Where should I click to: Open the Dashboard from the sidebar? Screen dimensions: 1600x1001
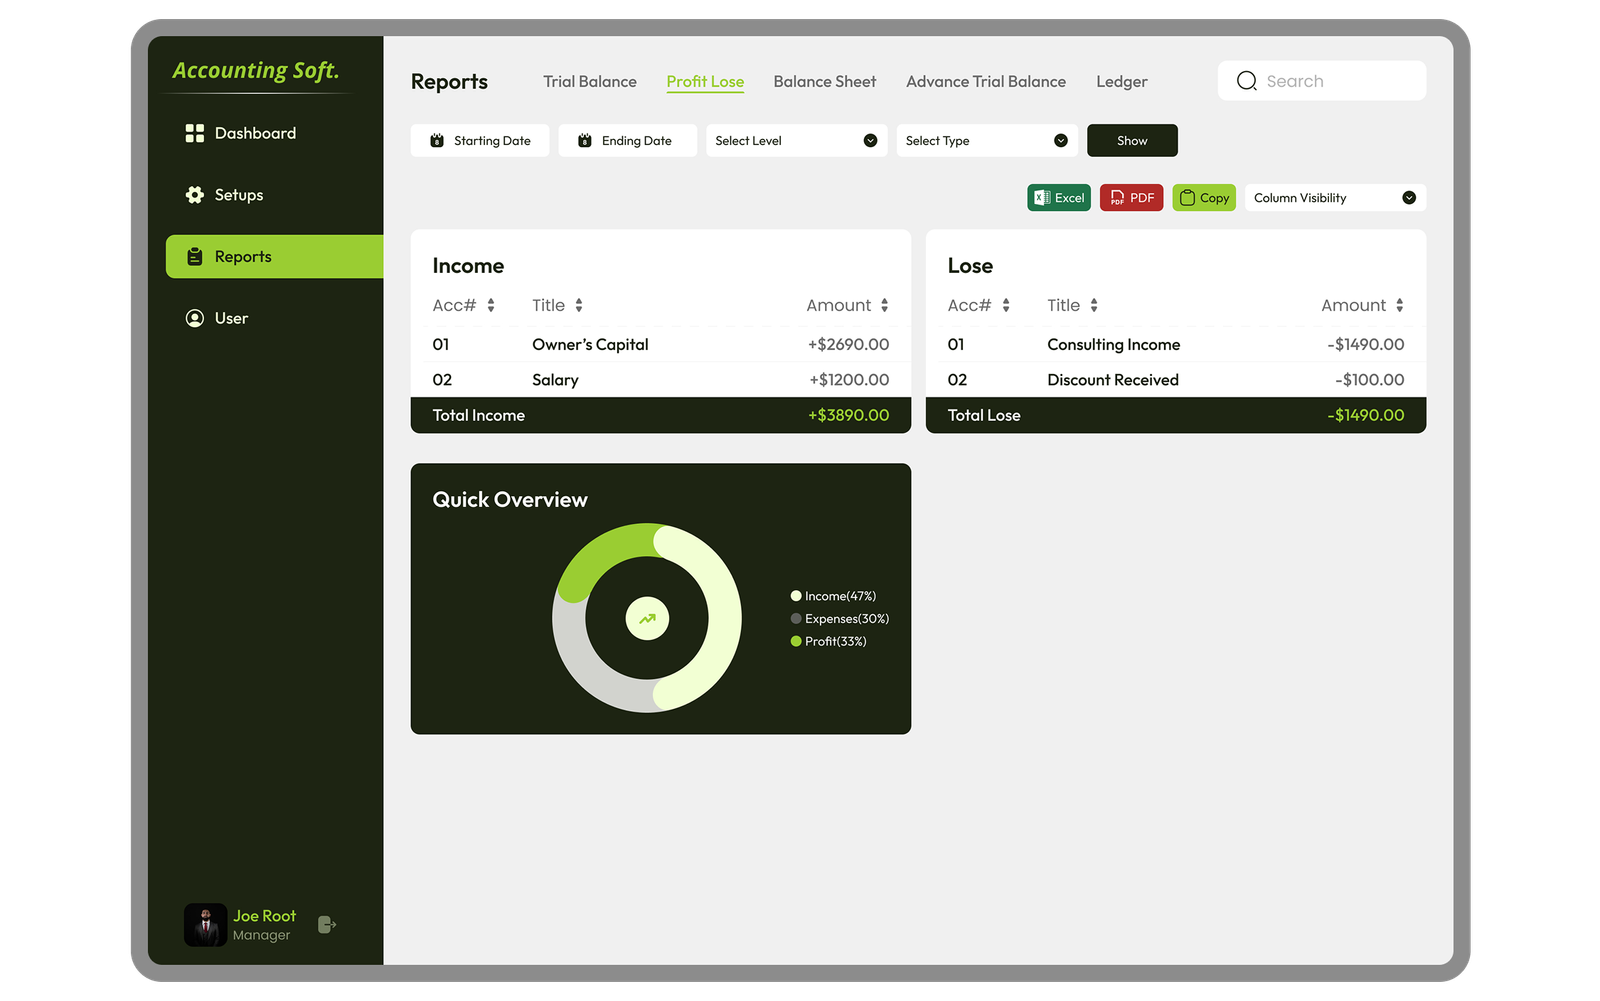(x=195, y=132)
